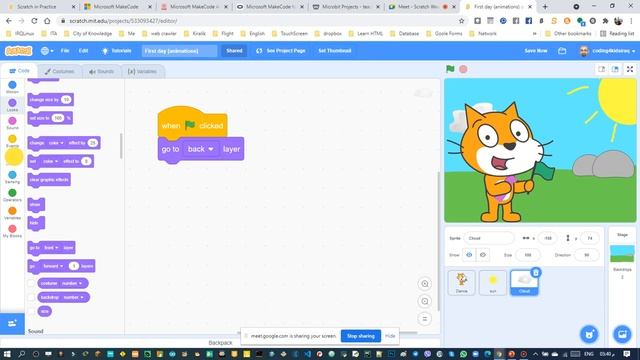Select the Sound block category
Image resolution: width=640 pixels, height=360 pixels.
pos(12,123)
